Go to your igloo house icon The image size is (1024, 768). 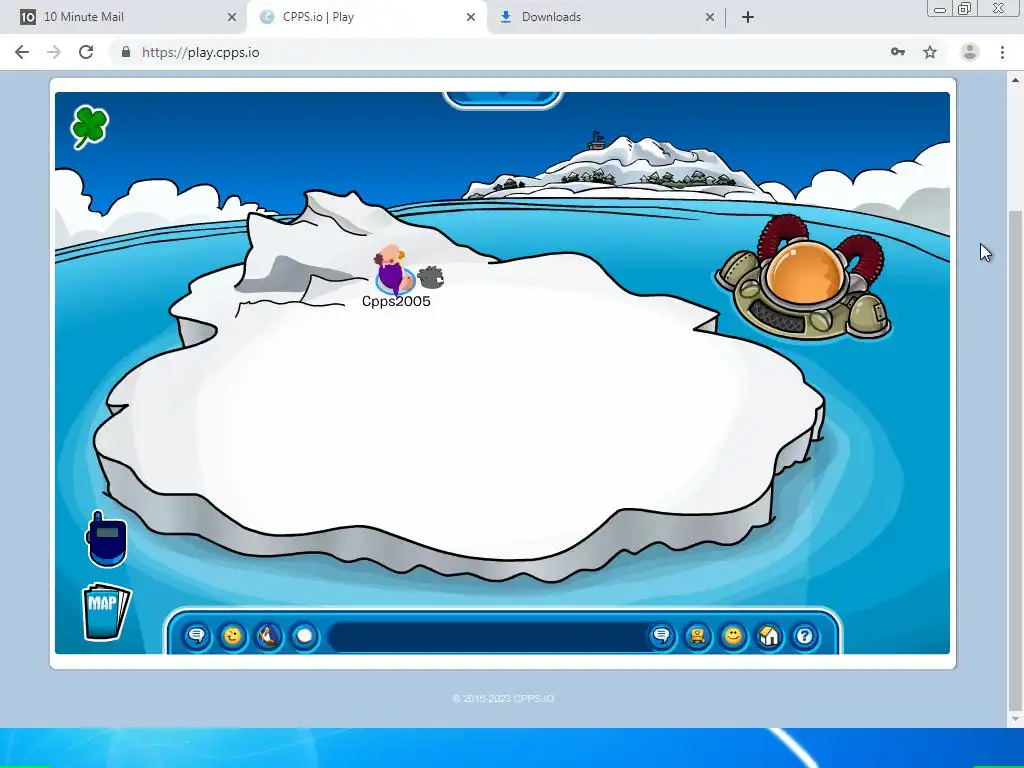tap(769, 635)
